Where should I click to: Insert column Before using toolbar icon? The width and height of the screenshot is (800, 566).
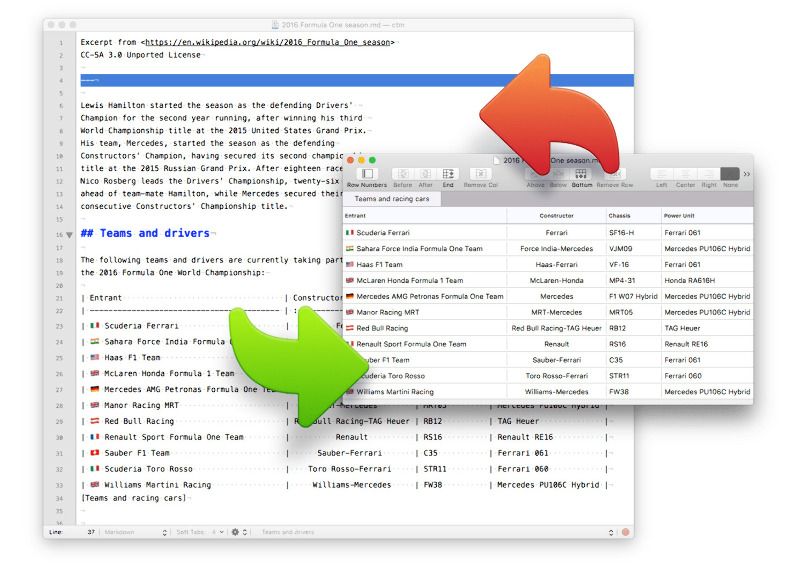[x=403, y=174]
